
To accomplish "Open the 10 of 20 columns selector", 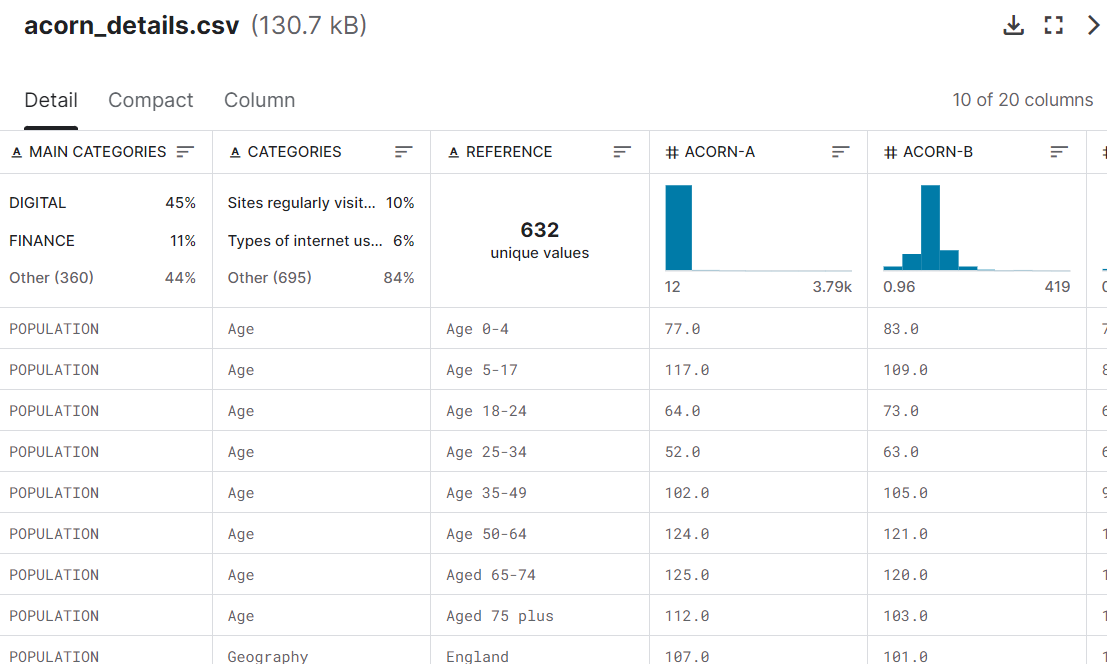I will point(1022,100).
